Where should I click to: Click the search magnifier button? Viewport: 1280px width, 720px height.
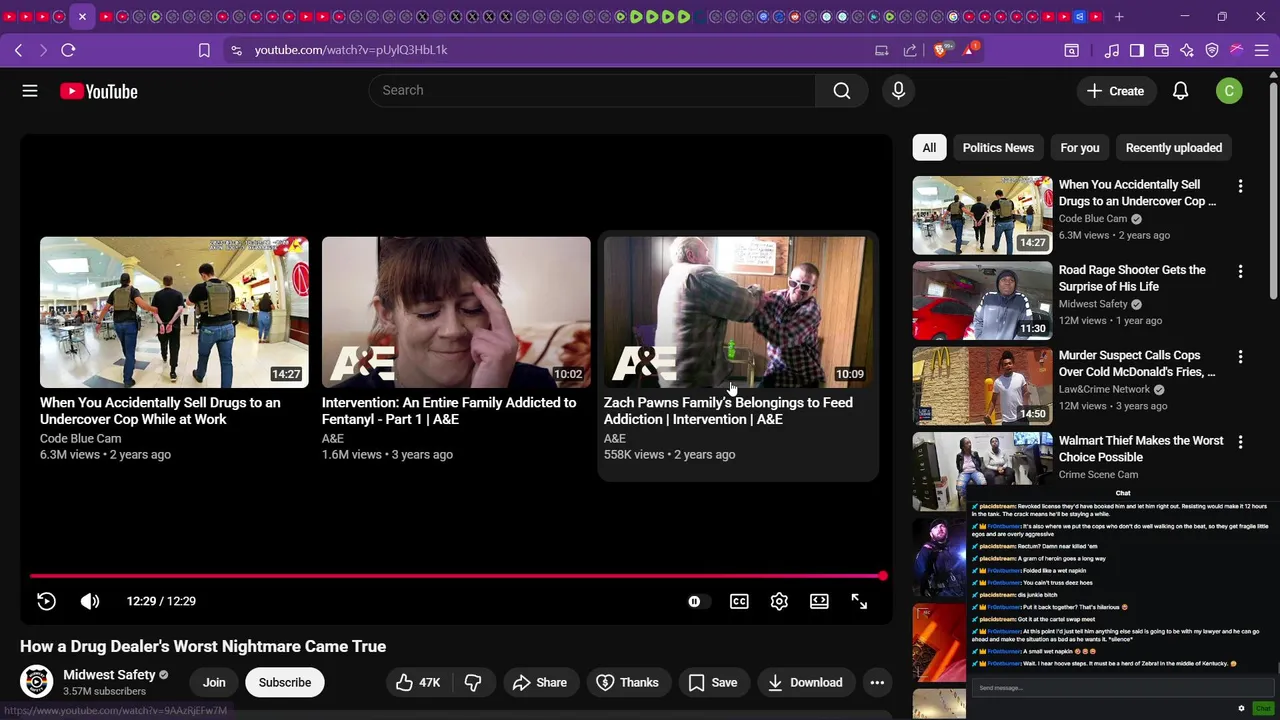(842, 91)
